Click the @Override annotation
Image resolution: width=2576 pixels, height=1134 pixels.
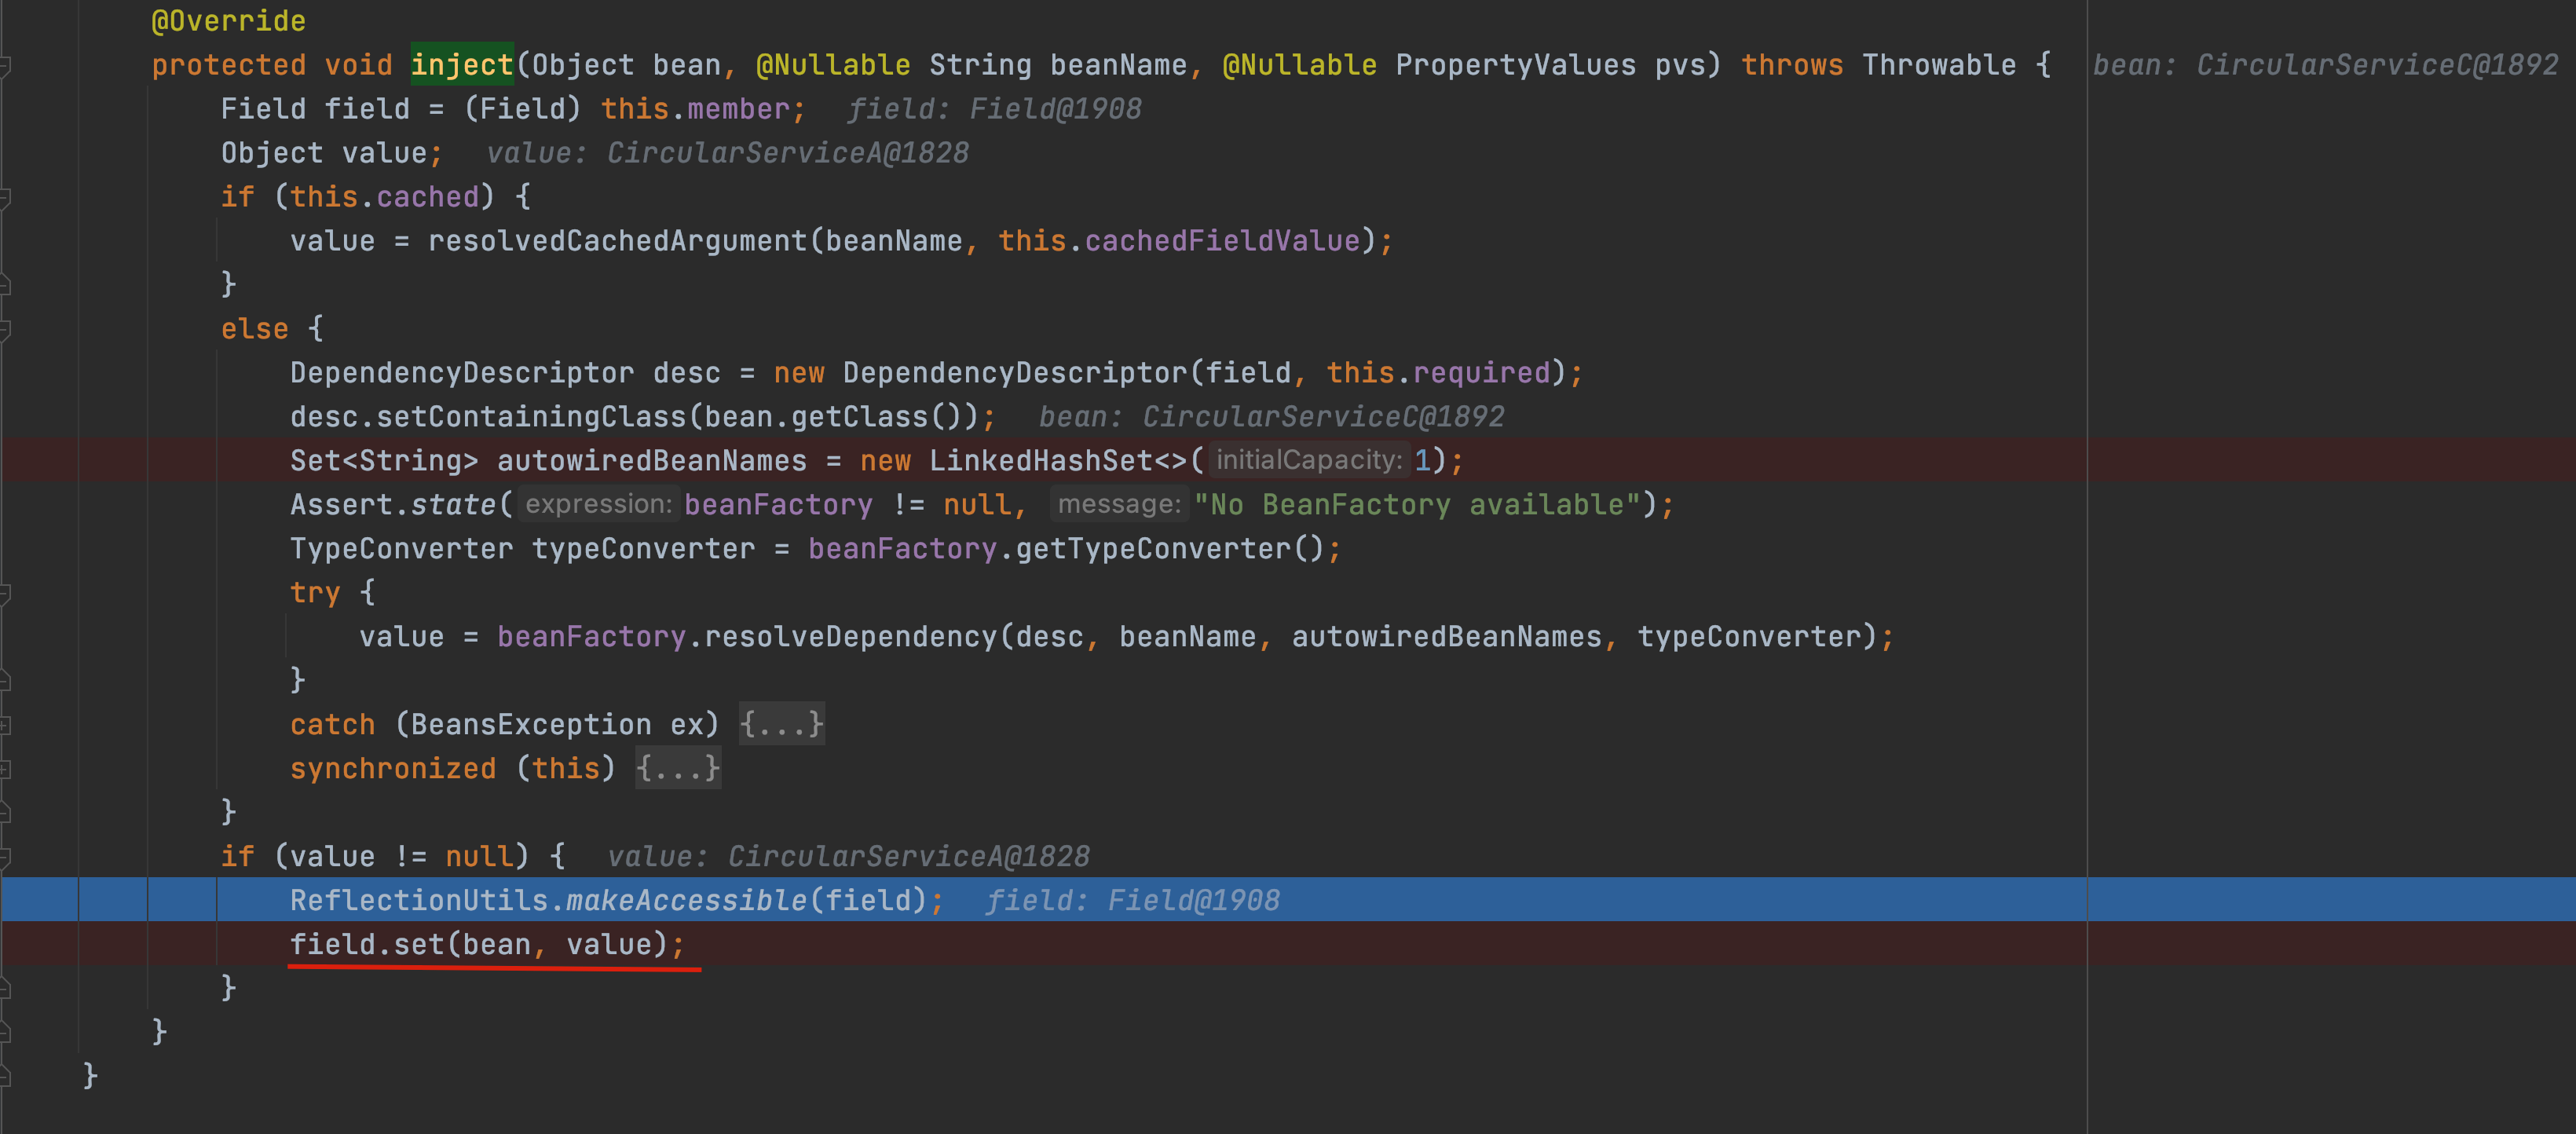[x=228, y=21]
